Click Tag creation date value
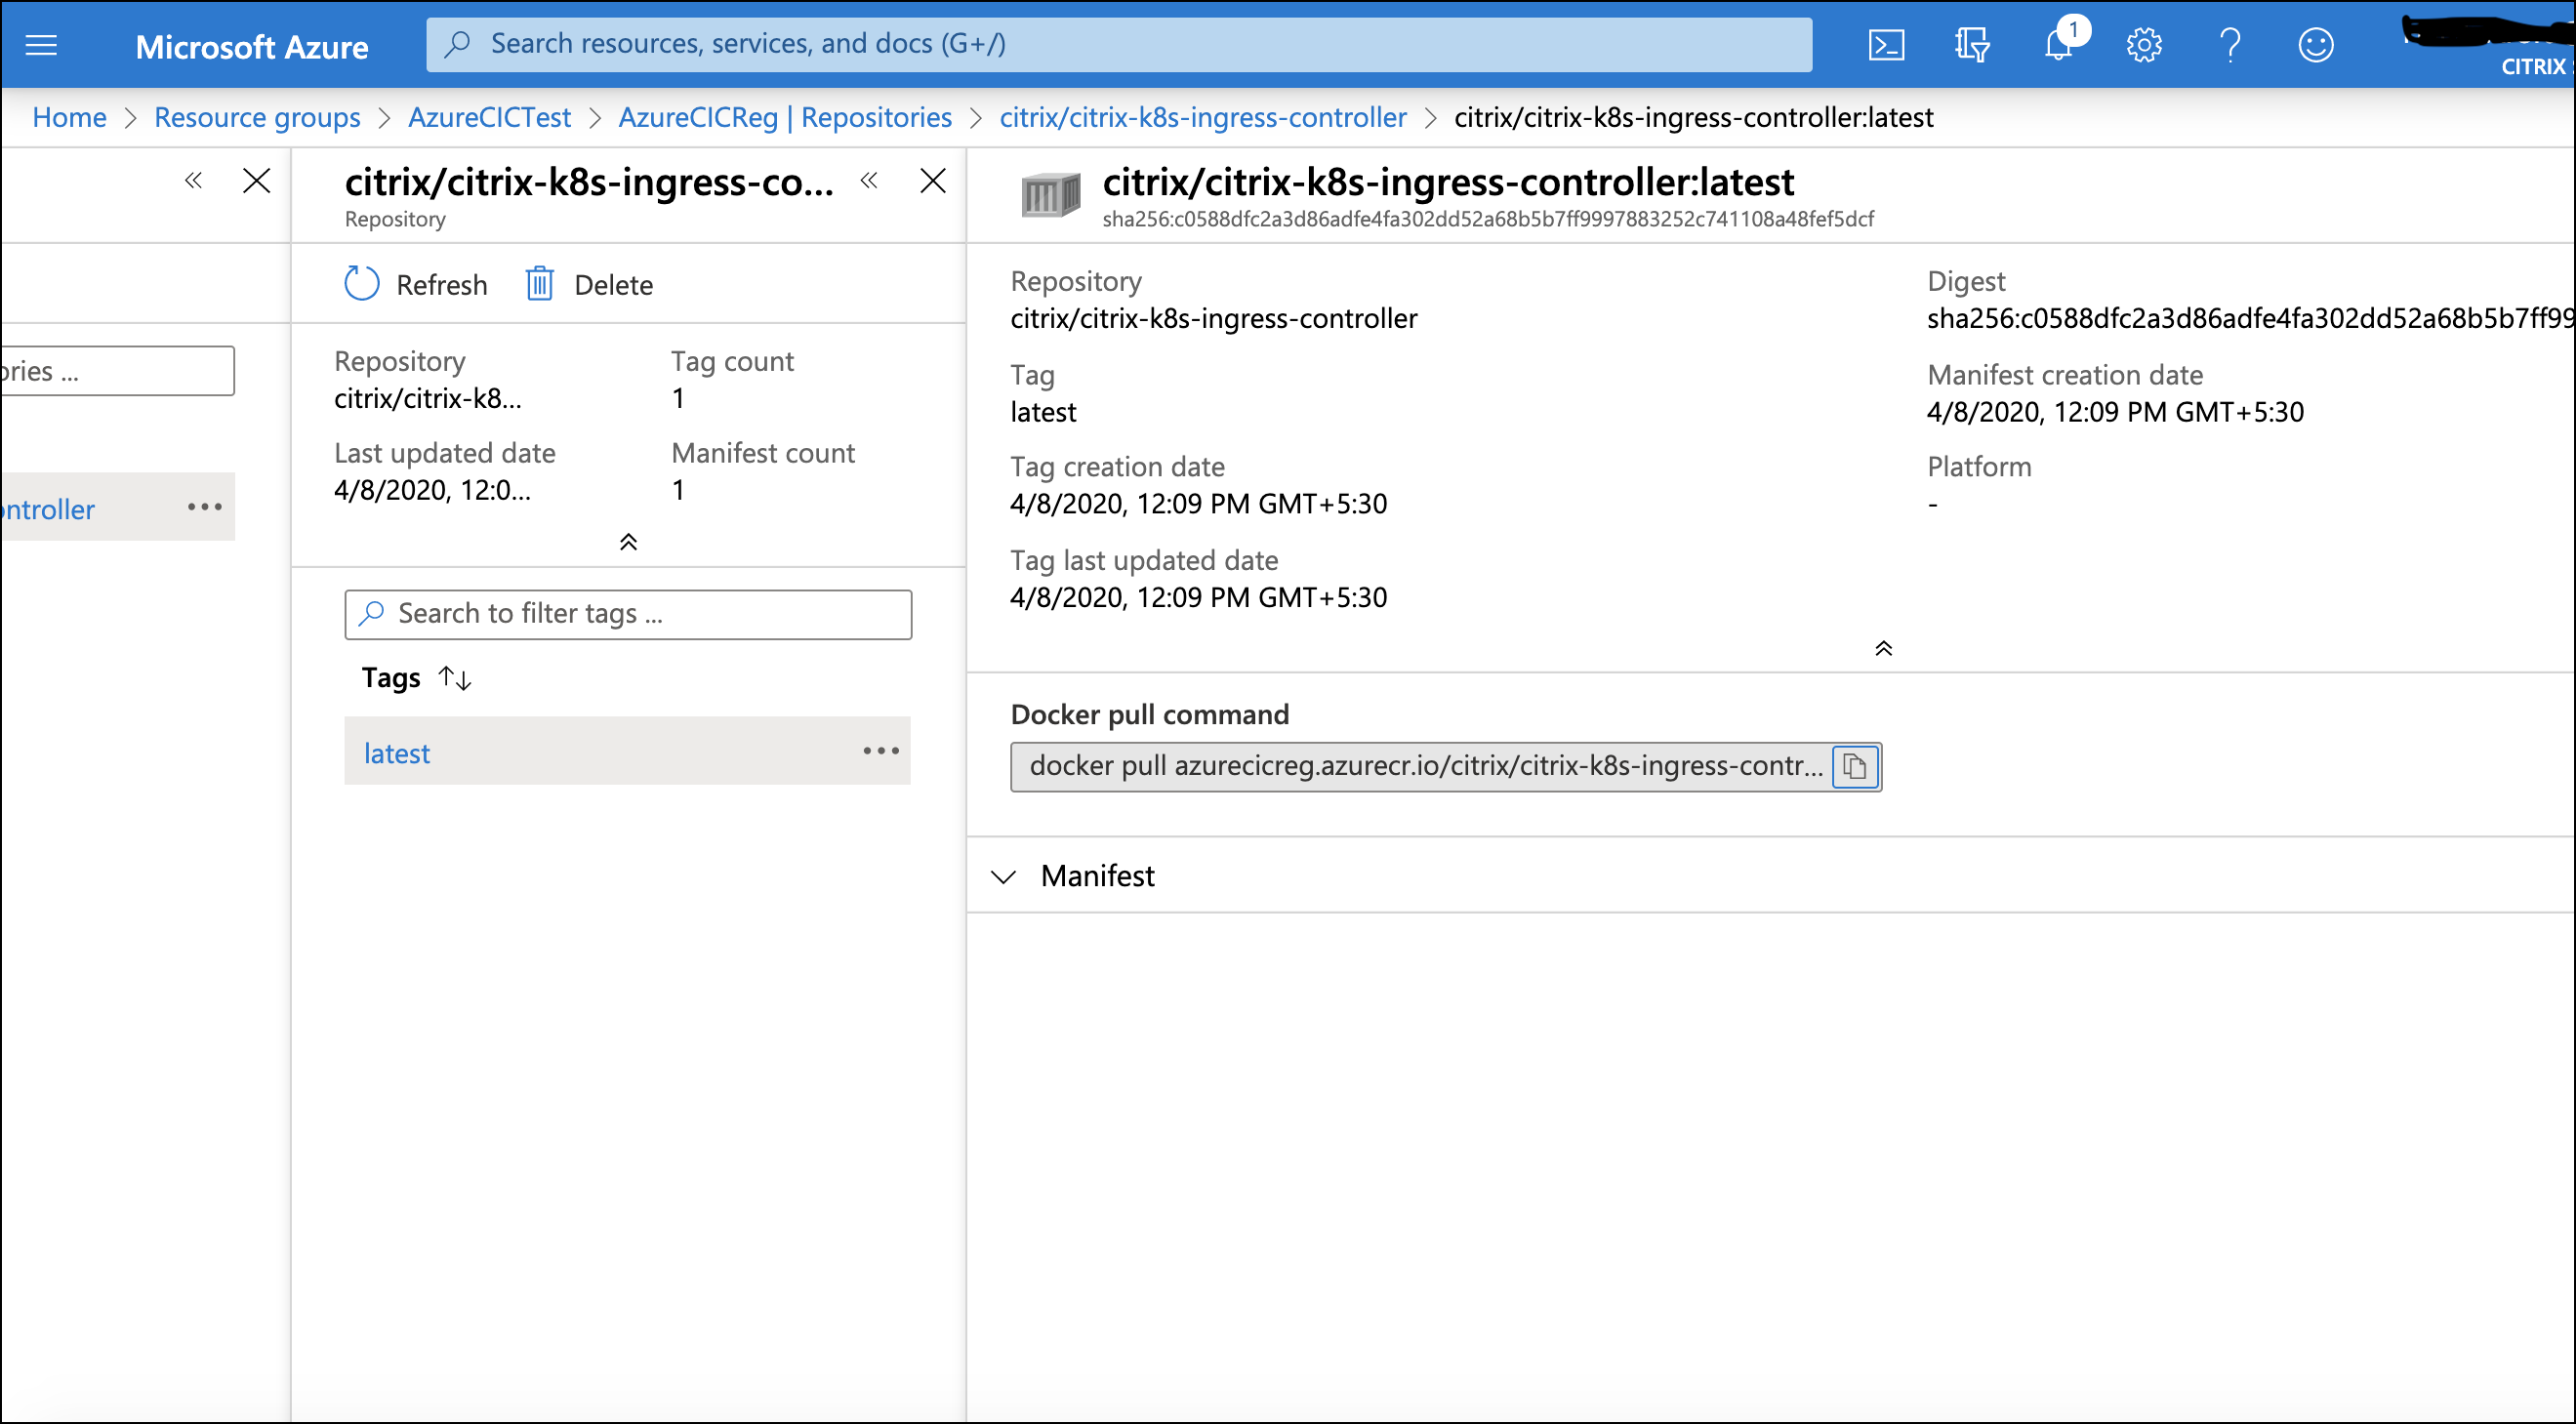 click(x=1198, y=504)
